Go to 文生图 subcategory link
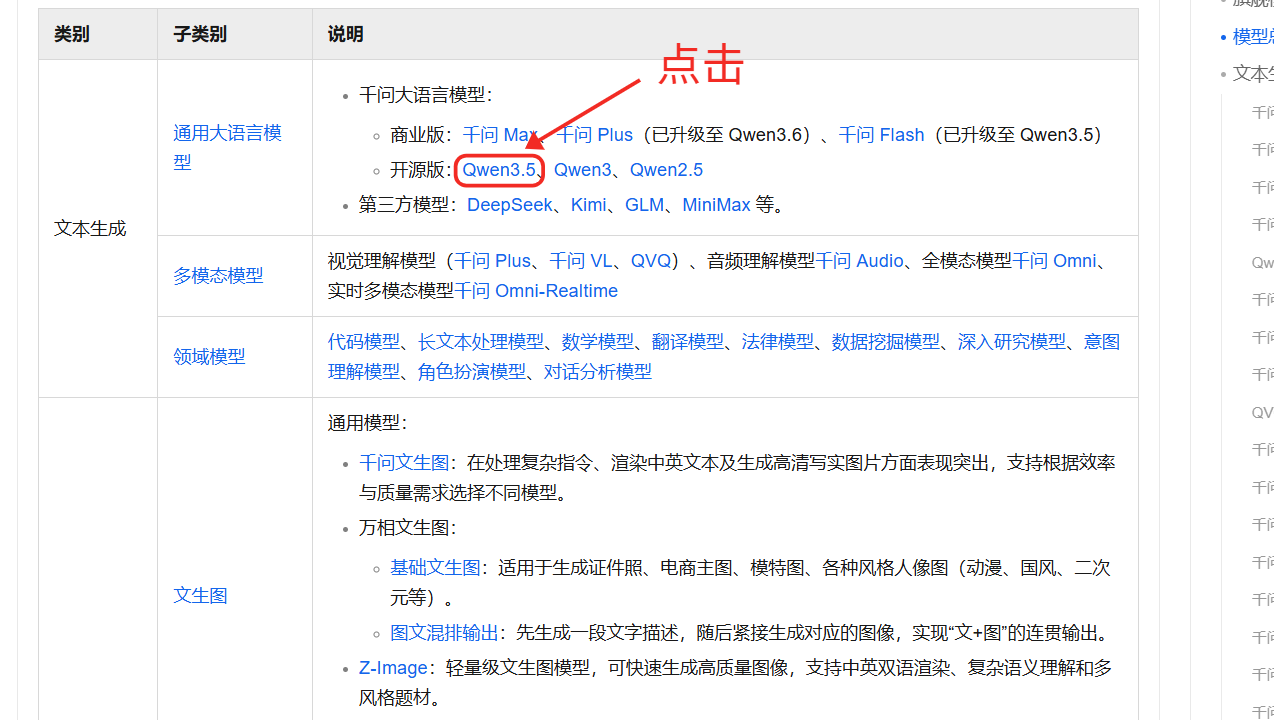 (200, 596)
